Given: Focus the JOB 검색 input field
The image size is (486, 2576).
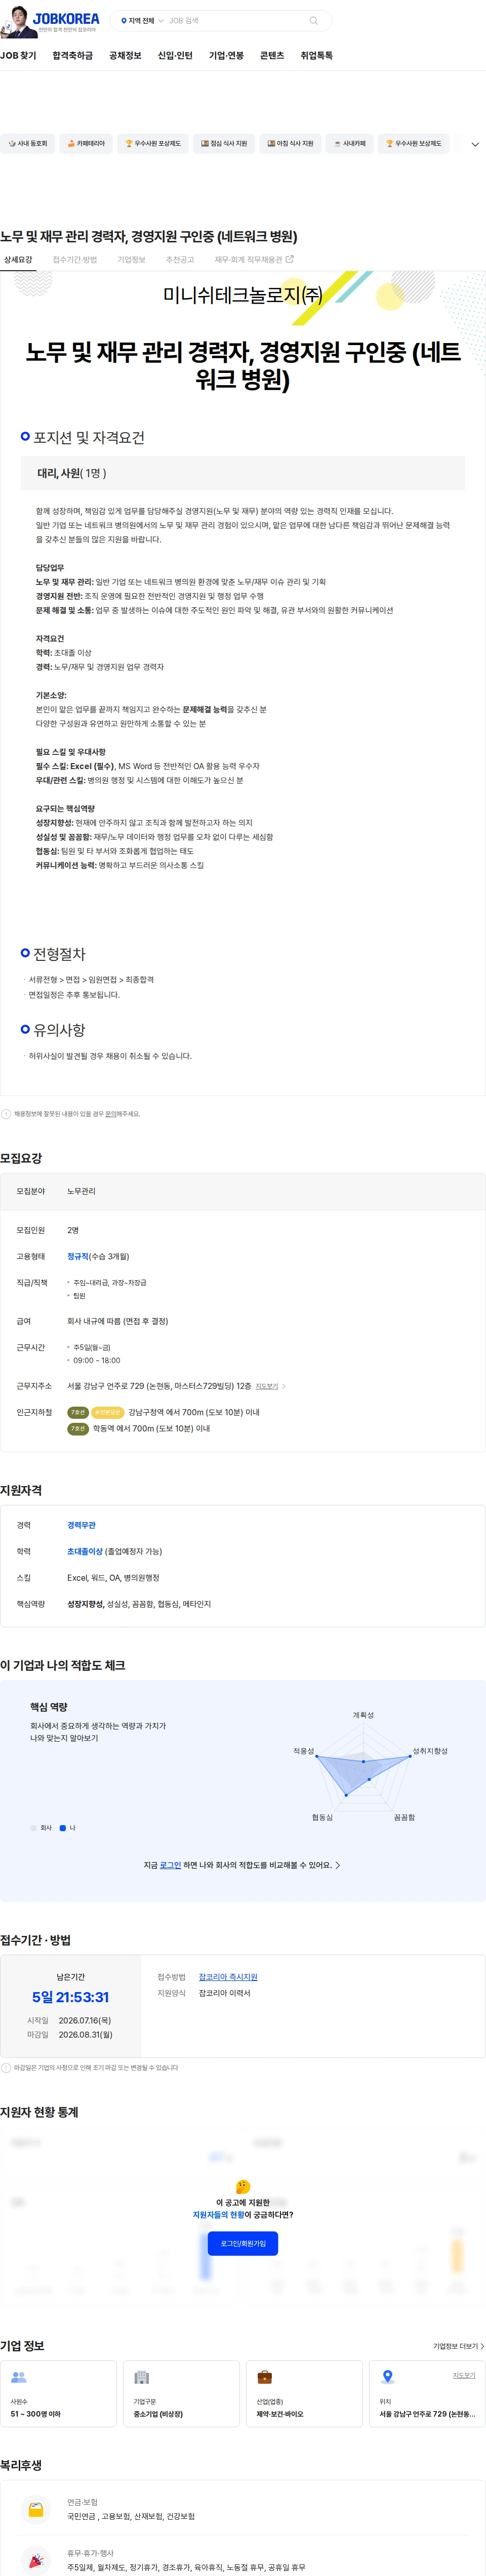Looking at the screenshot, I should [x=235, y=20].
